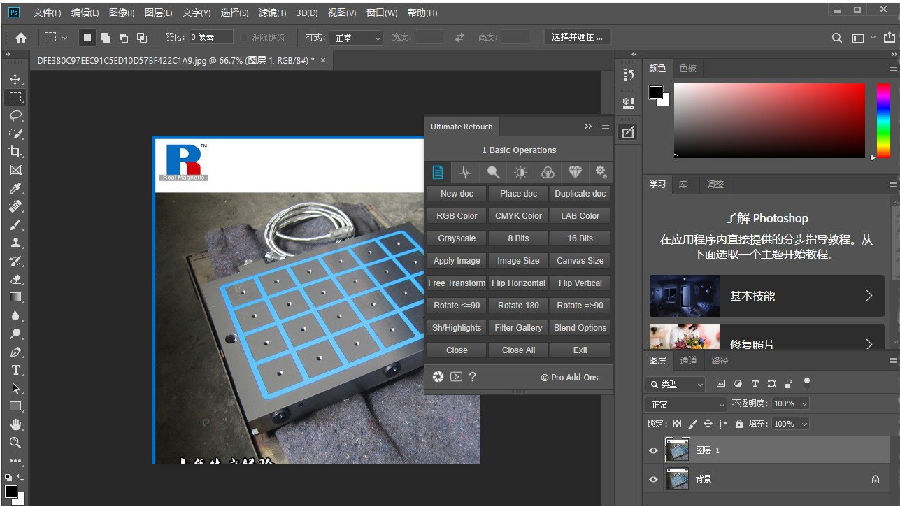Toggle the layer filter on/off switch

pos(806,383)
